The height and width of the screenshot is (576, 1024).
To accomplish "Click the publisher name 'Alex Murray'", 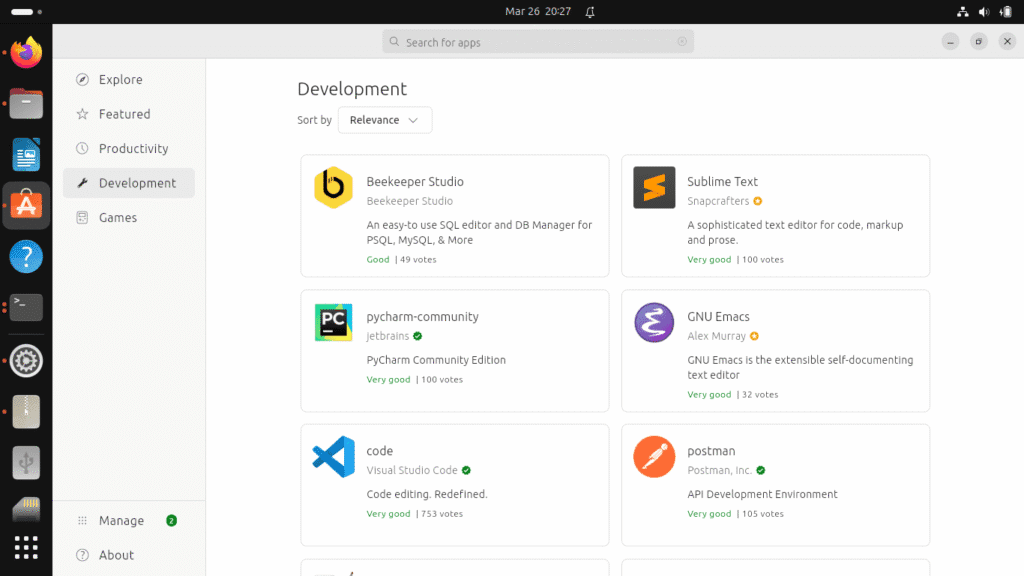I will coord(716,336).
